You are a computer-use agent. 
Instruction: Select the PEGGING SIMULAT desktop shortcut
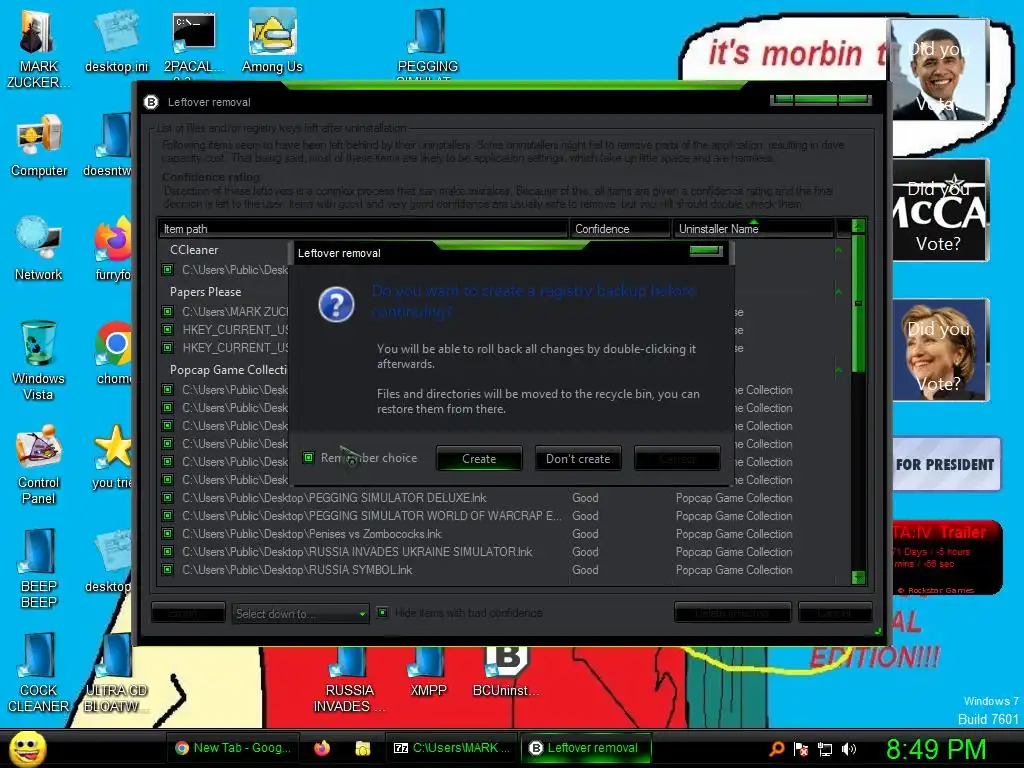(x=428, y=44)
